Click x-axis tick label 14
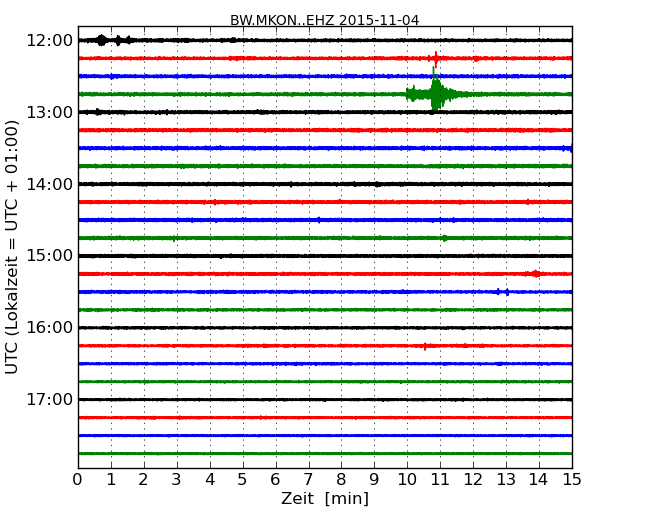The height and width of the screenshot is (520, 650). click(x=539, y=480)
